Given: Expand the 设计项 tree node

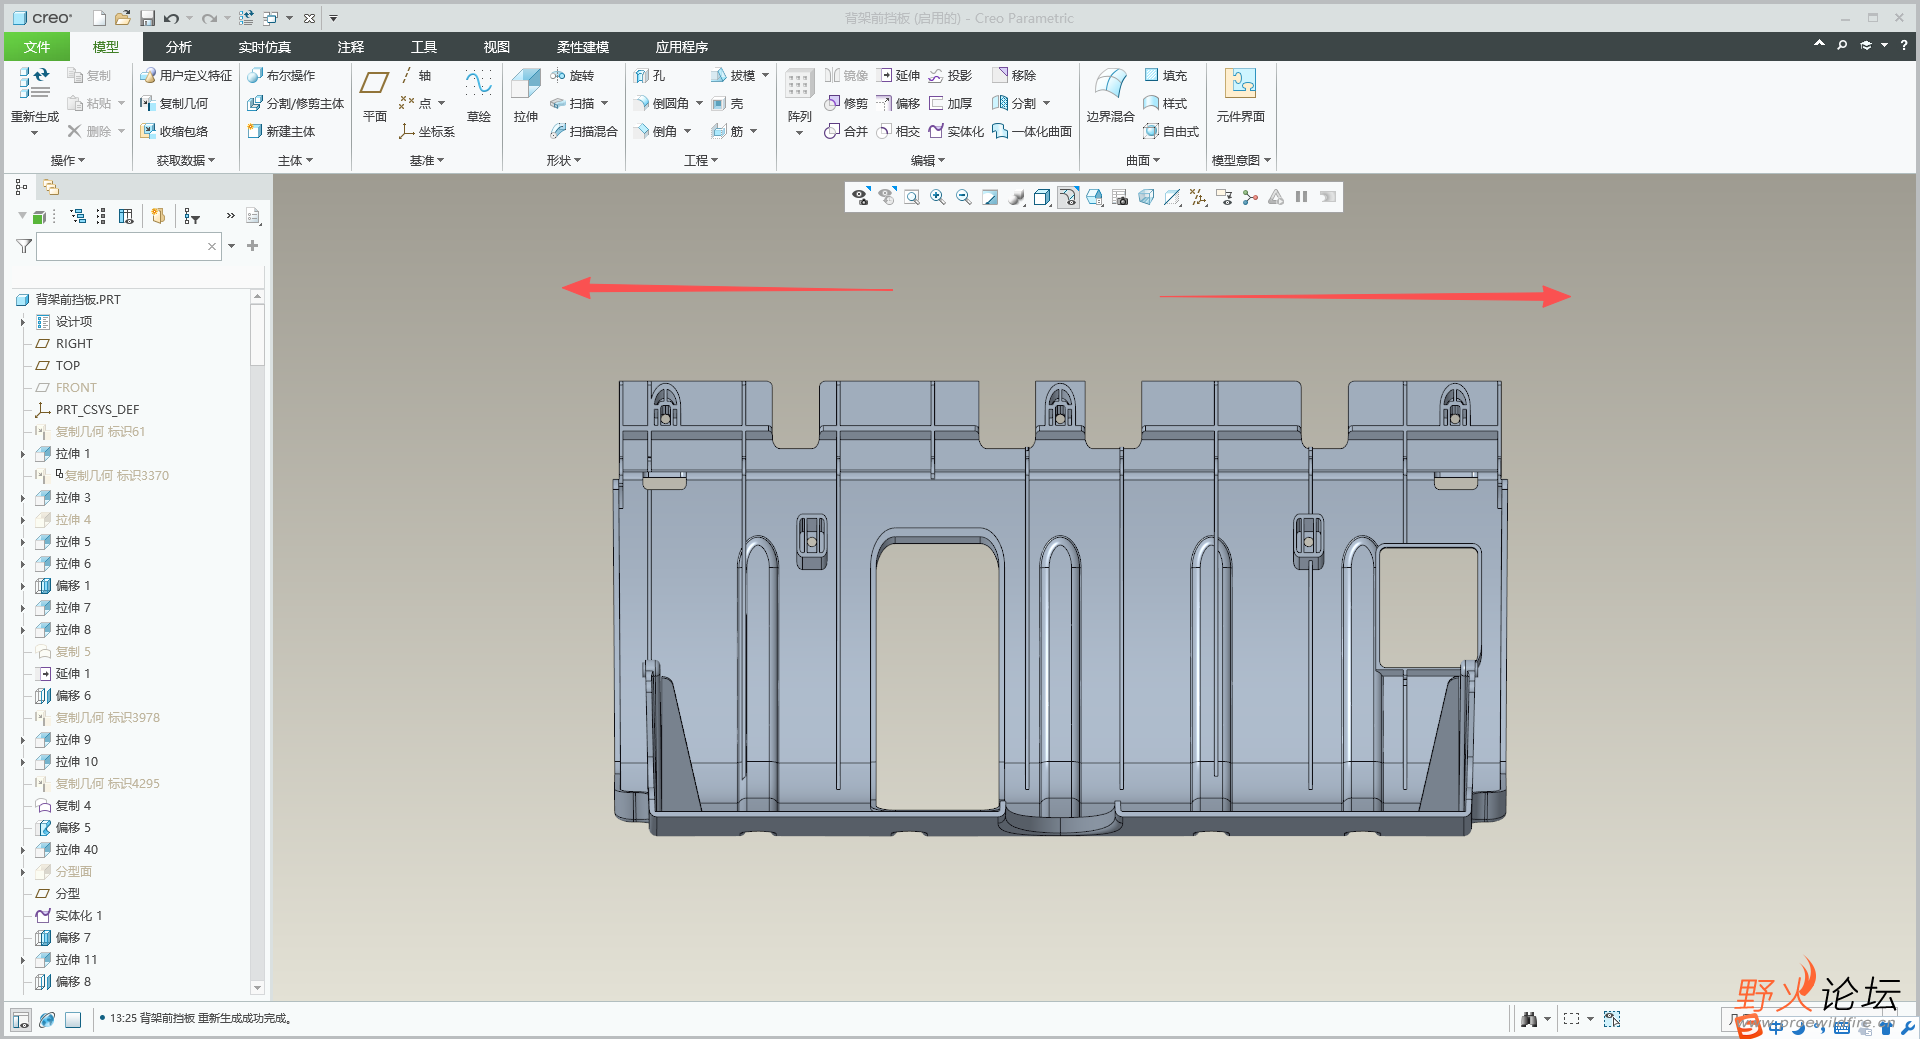Looking at the screenshot, I should [23, 322].
